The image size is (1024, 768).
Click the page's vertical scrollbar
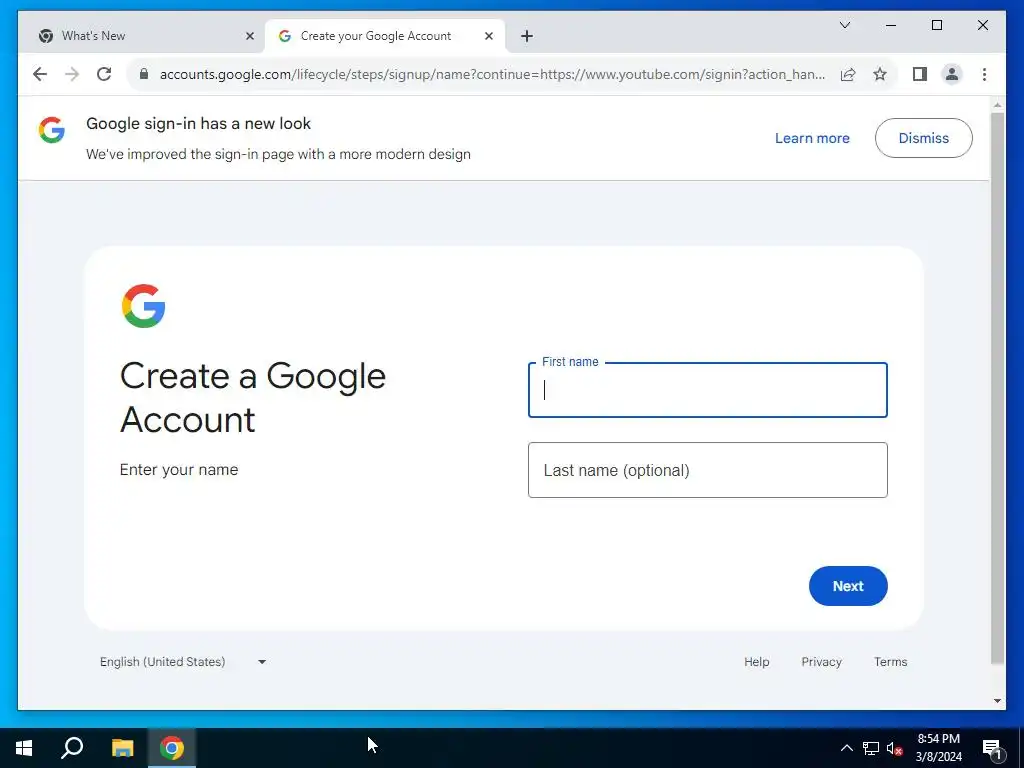tap(997, 389)
